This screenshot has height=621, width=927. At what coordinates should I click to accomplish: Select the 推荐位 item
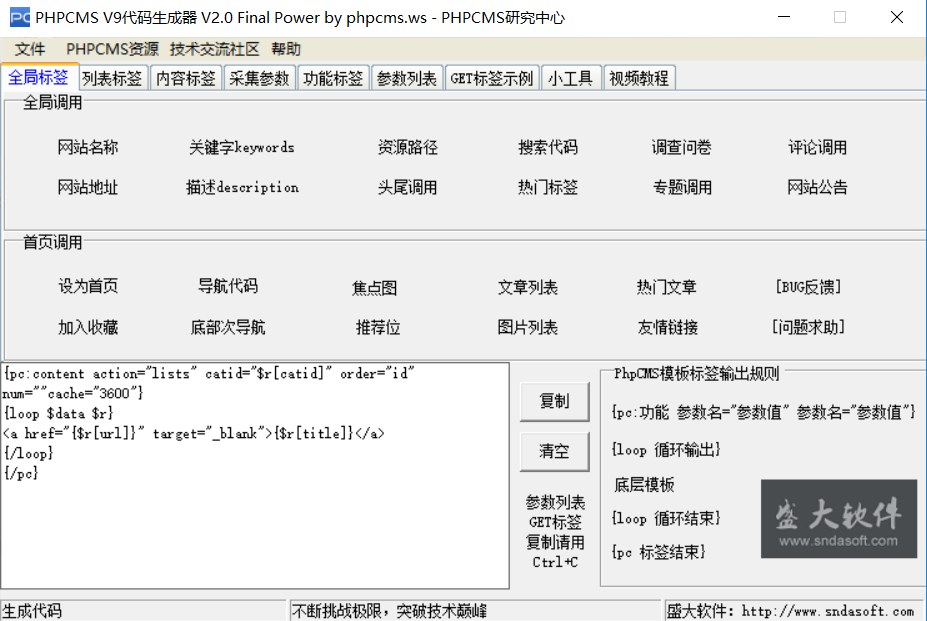click(x=378, y=327)
